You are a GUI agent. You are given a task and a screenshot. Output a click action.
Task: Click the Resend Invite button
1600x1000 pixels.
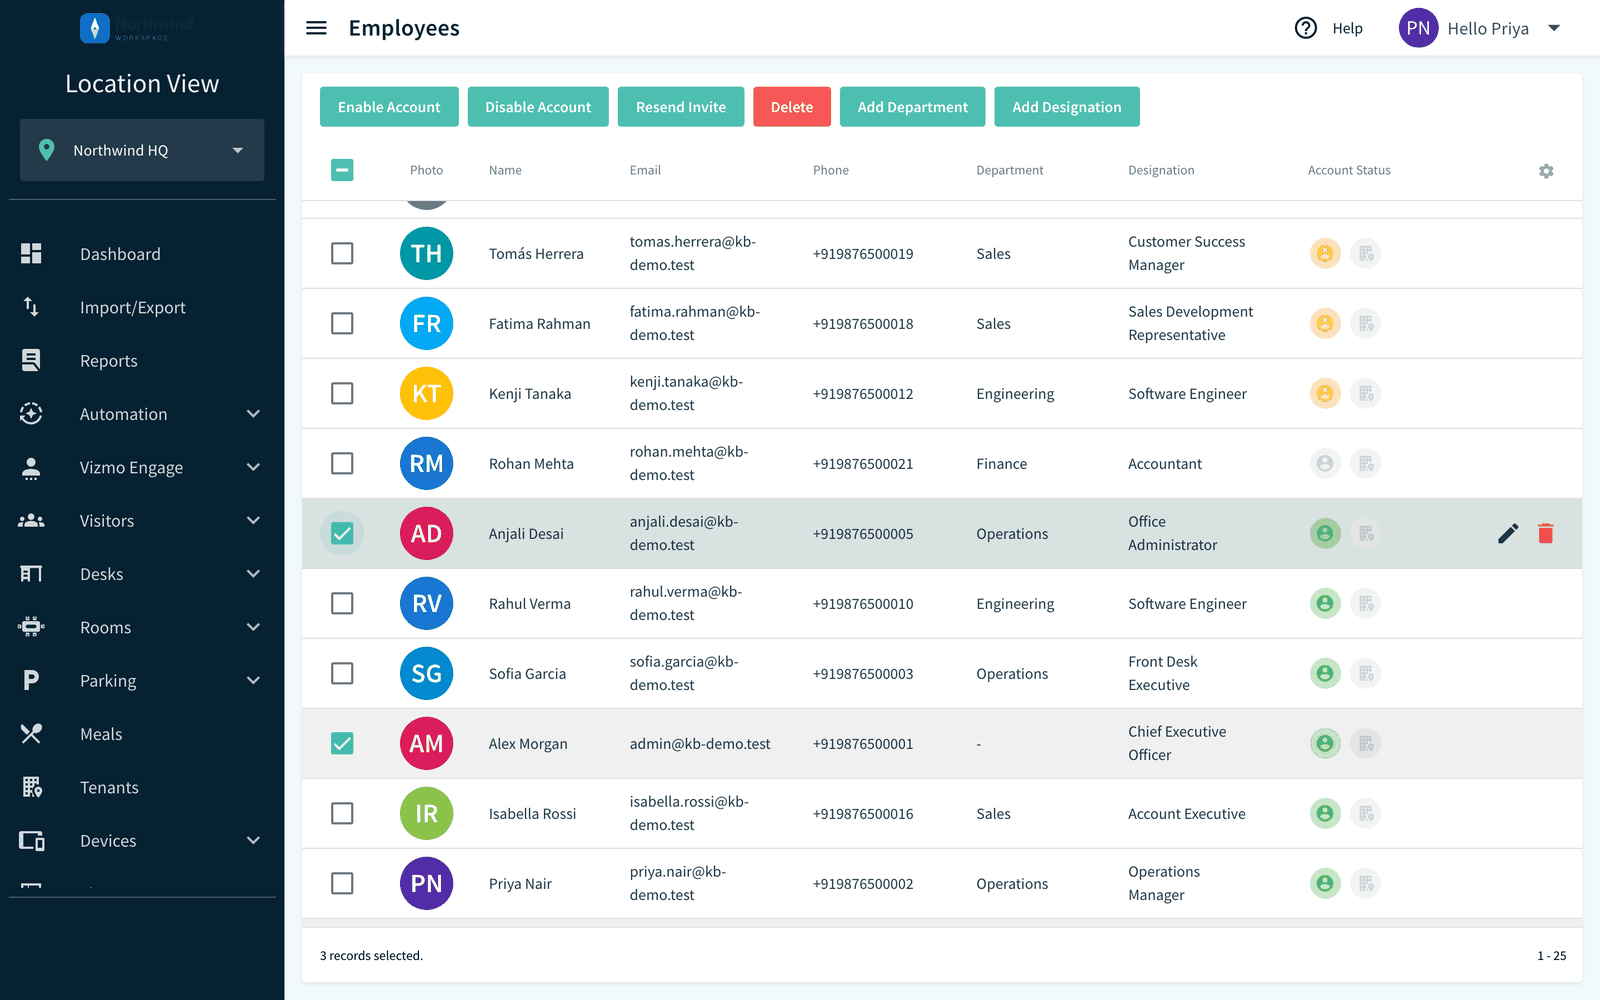pyautogui.click(x=681, y=107)
